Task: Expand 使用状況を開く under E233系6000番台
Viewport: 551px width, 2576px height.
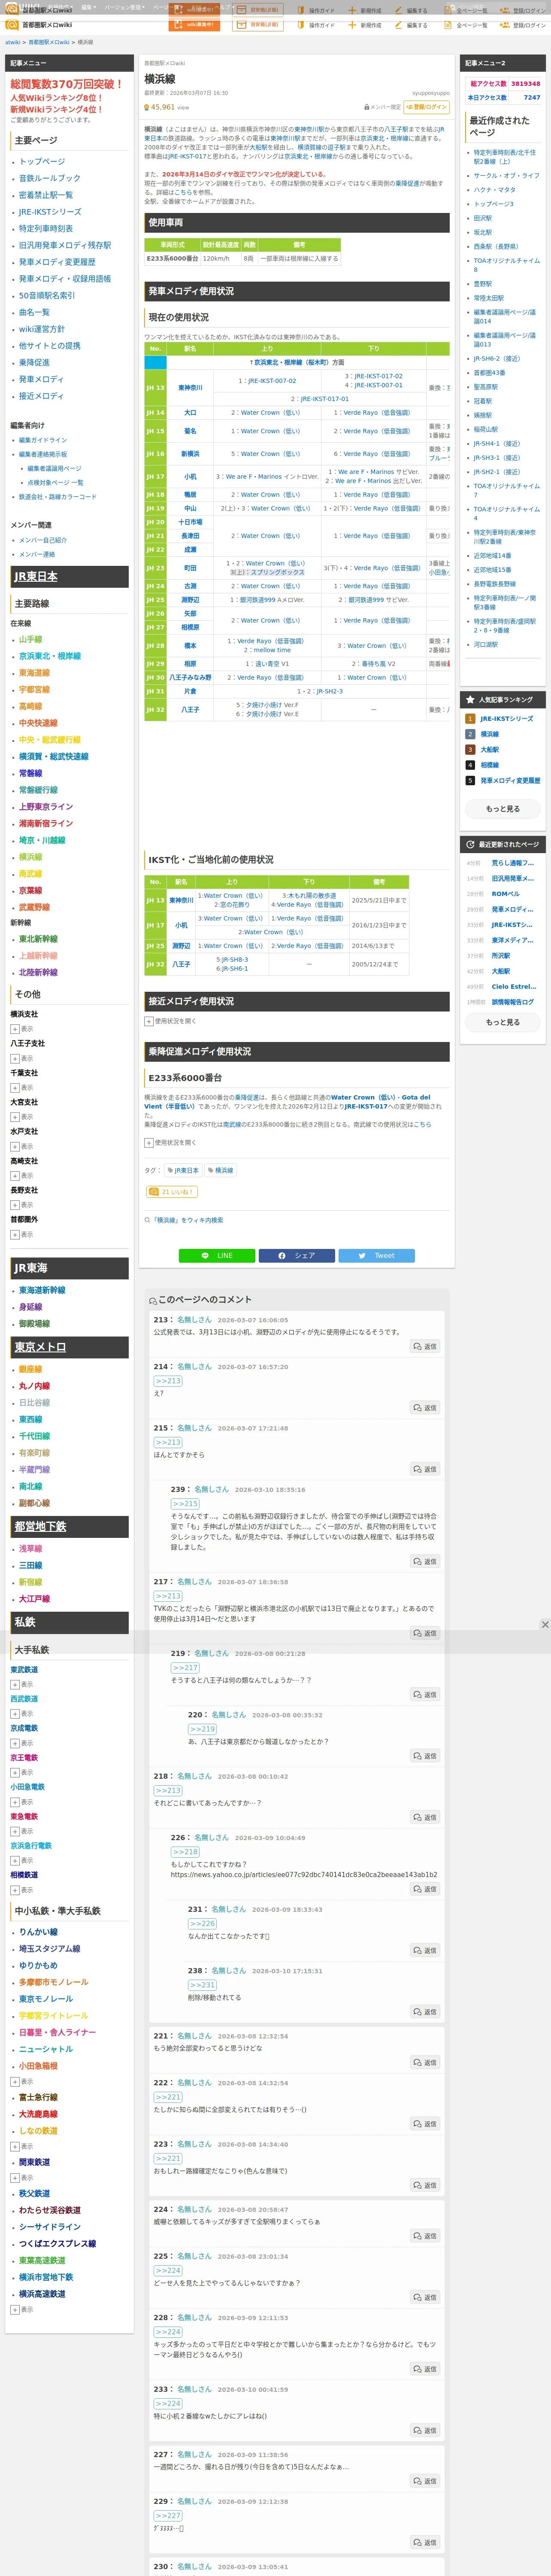Action: (171, 1142)
